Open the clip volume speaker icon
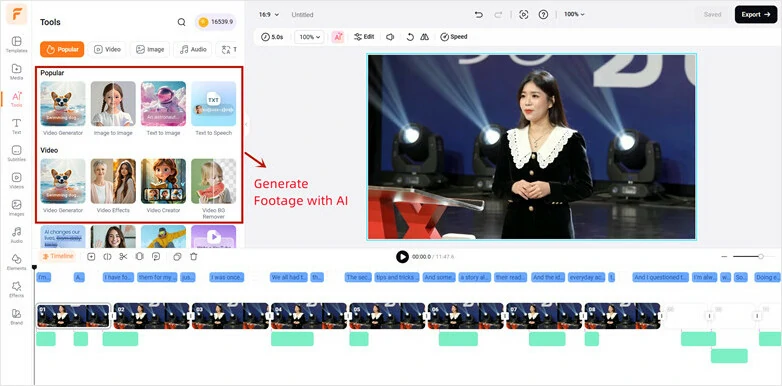 (x=391, y=37)
